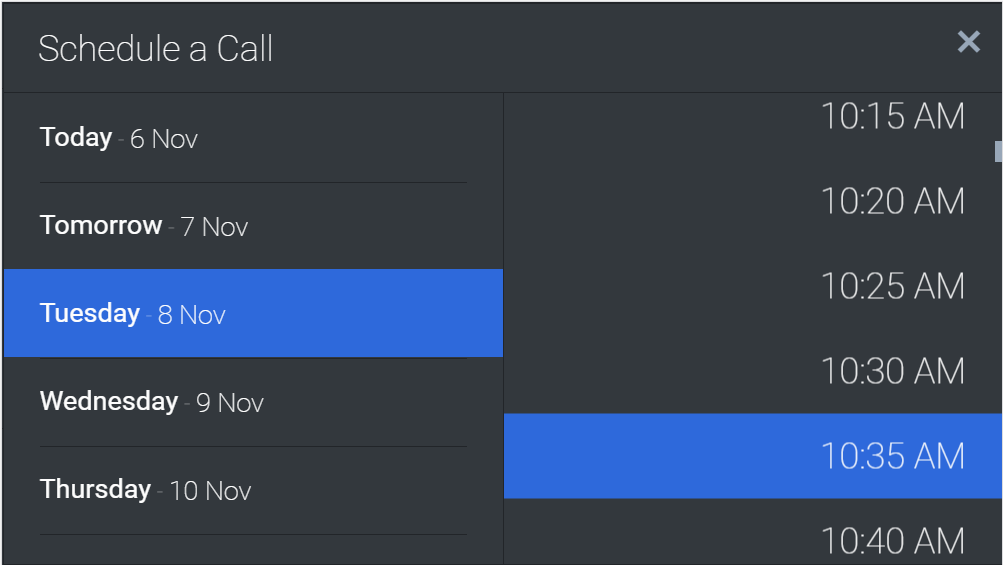The image size is (1003, 565).
Task: Click the '6 Nov' date label
Action: click(x=164, y=139)
